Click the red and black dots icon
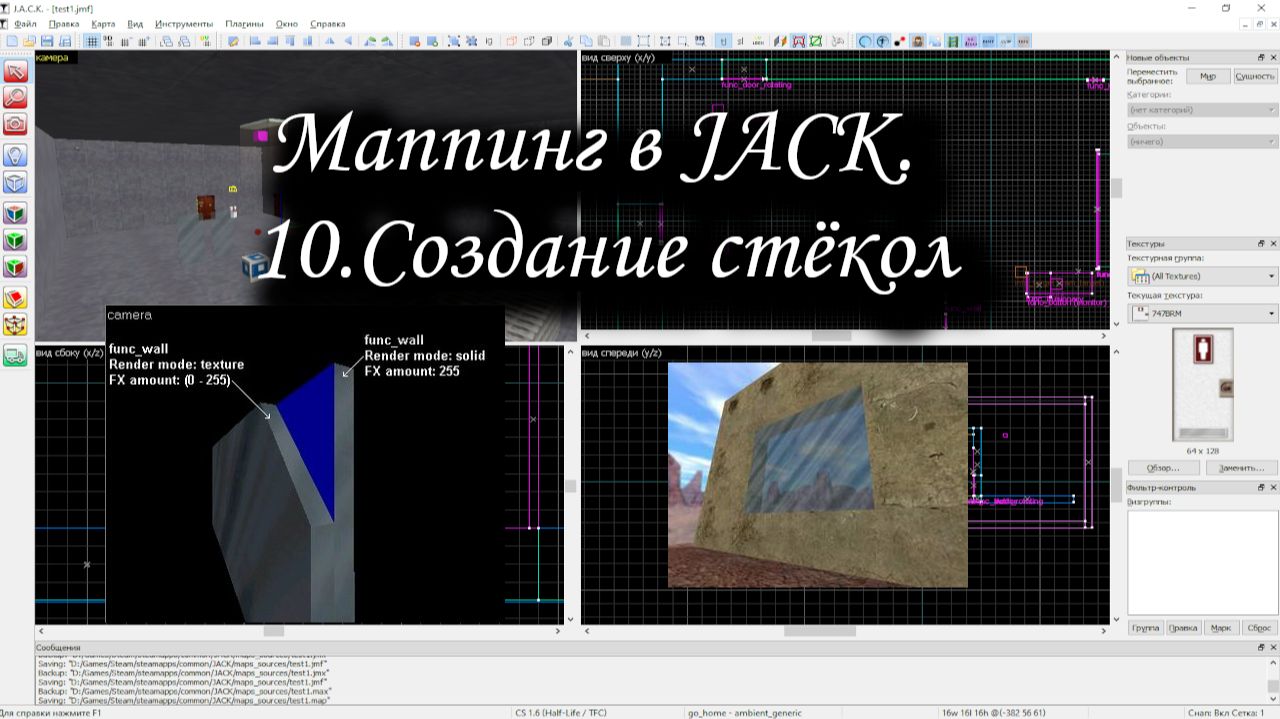This screenshot has height=719, width=1280. point(899,41)
